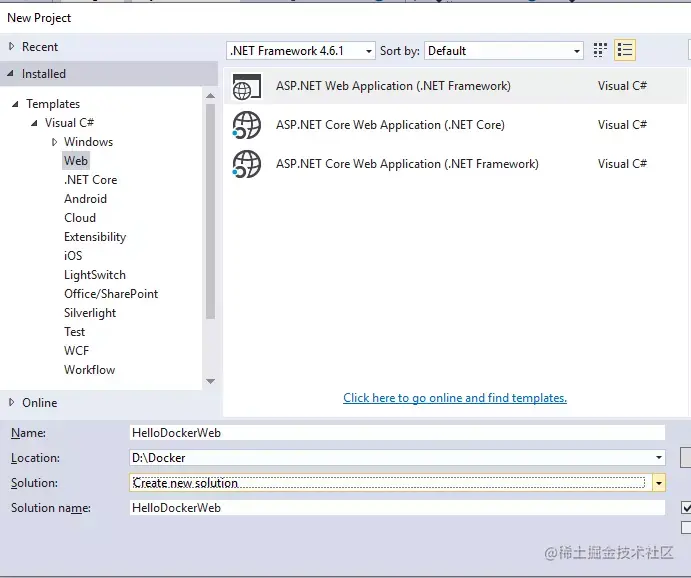Switch to small icons grid view

[600, 50]
